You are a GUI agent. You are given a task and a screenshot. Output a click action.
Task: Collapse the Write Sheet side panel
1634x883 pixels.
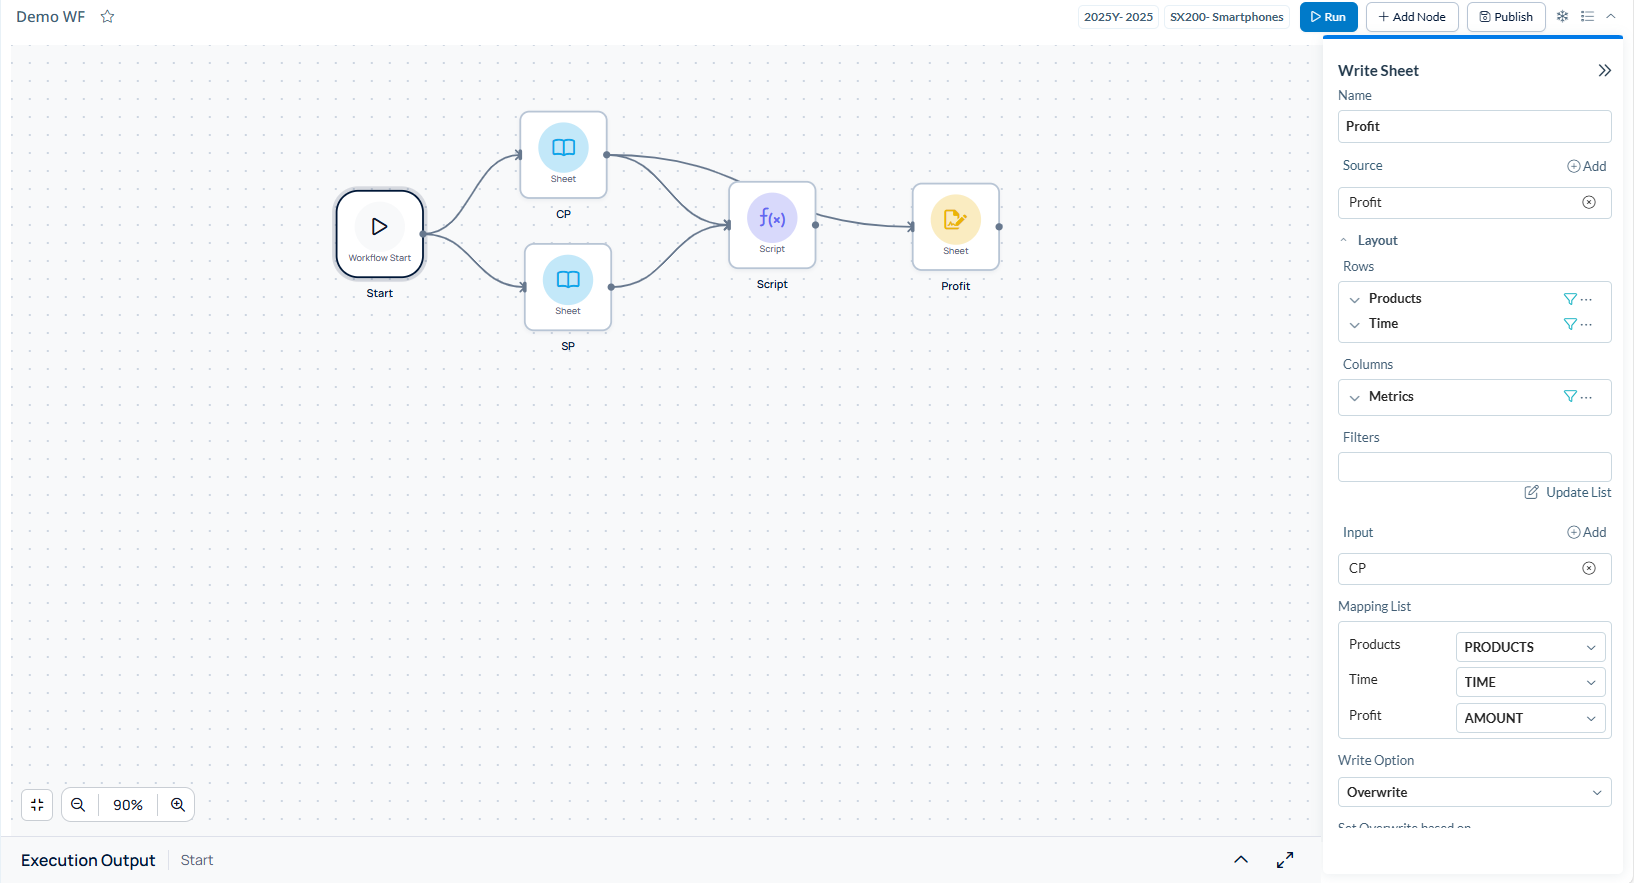[x=1604, y=71]
